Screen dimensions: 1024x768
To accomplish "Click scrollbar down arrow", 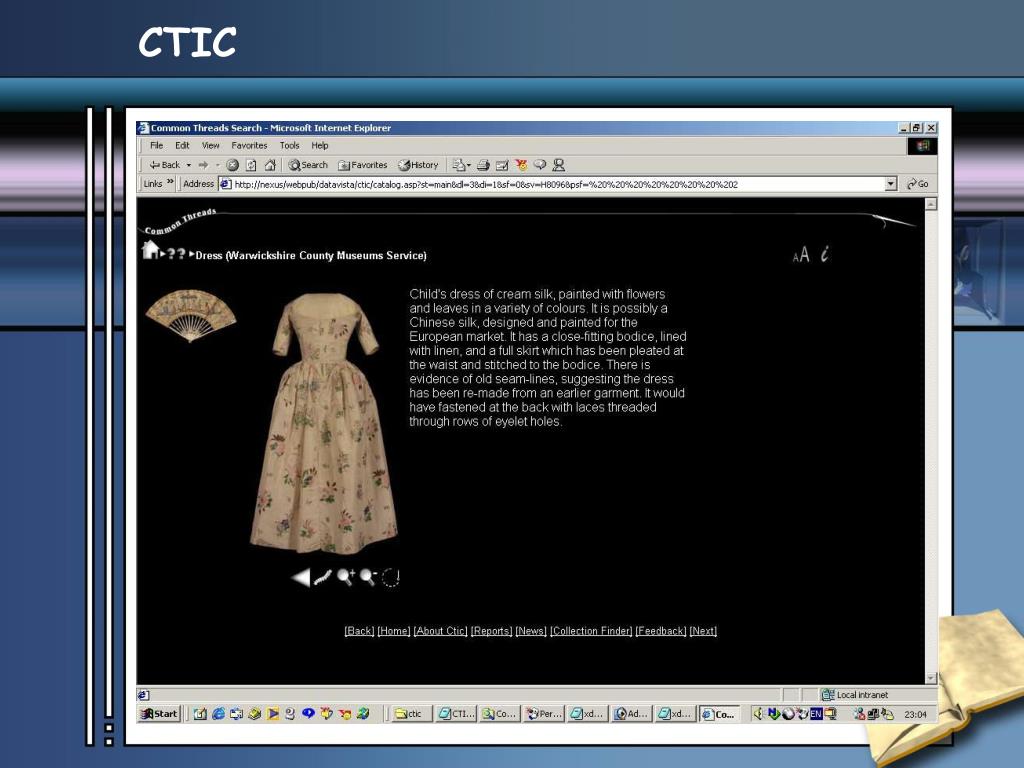I will [x=931, y=678].
